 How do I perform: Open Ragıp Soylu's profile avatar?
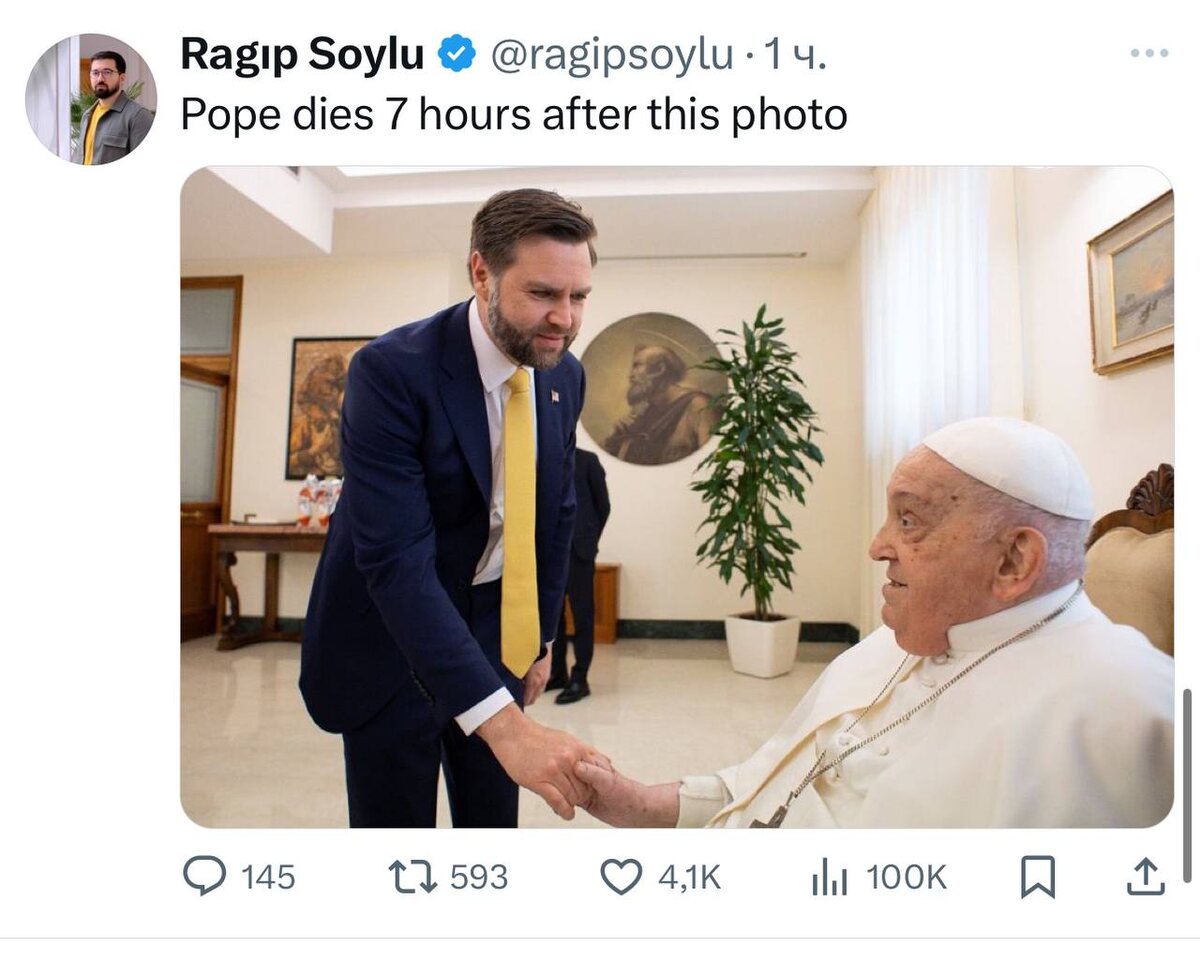pyautogui.click(x=91, y=99)
